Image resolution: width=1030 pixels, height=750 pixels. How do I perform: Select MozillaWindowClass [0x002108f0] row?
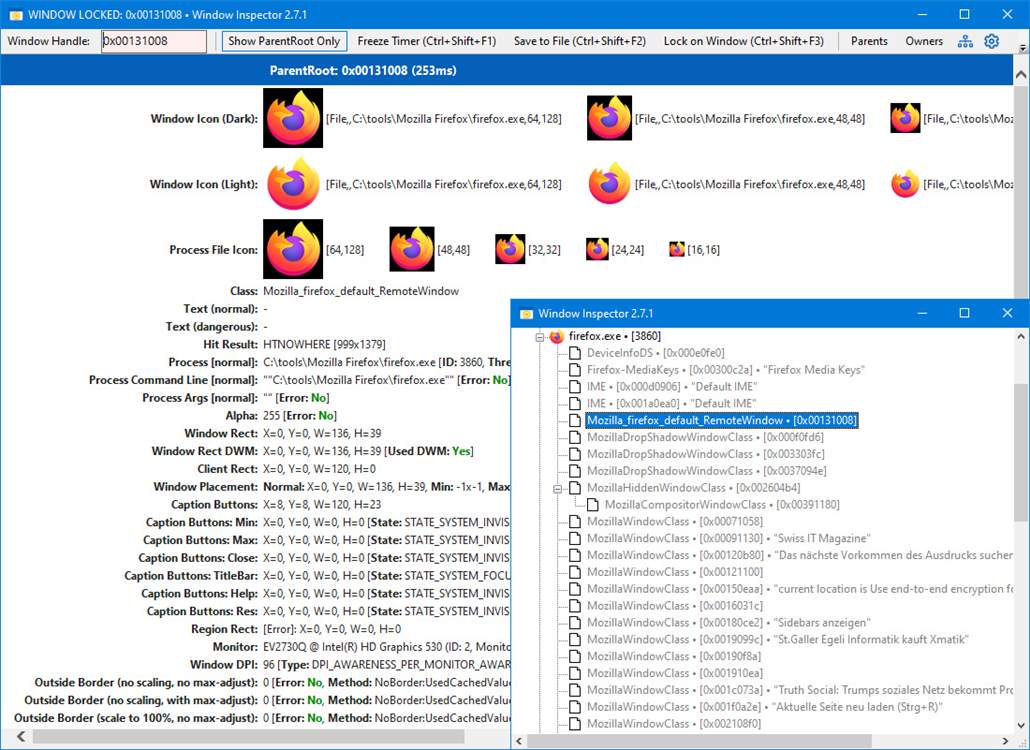click(674, 724)
